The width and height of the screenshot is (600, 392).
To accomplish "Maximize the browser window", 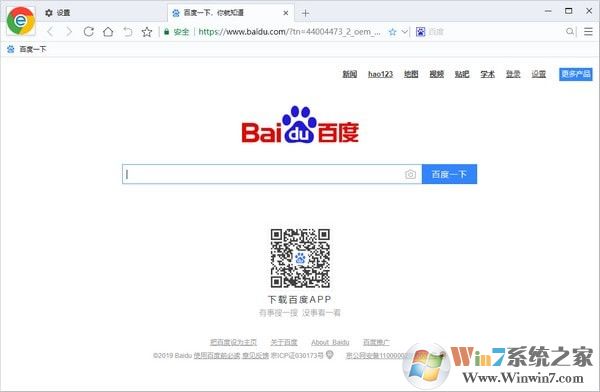I will point(569,11).
